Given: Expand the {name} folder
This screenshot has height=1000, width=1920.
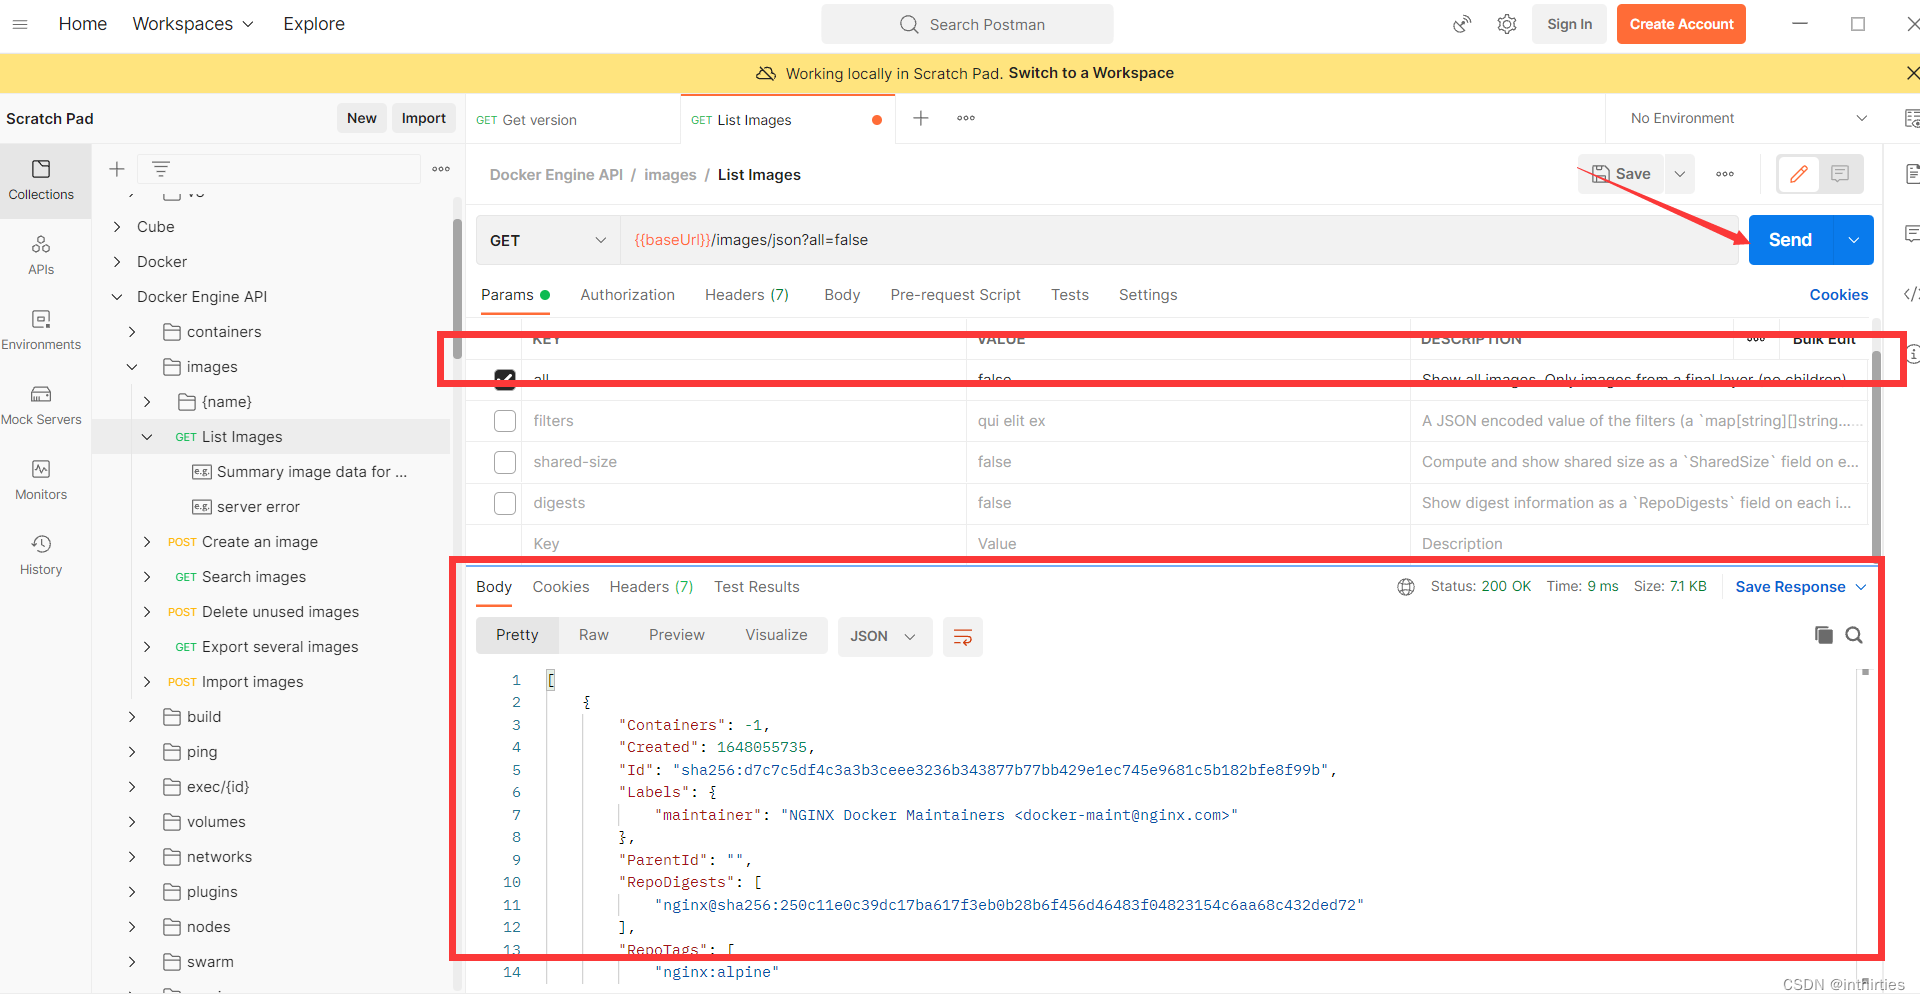Looking at the screenshot, I should (x=147, y=402).
